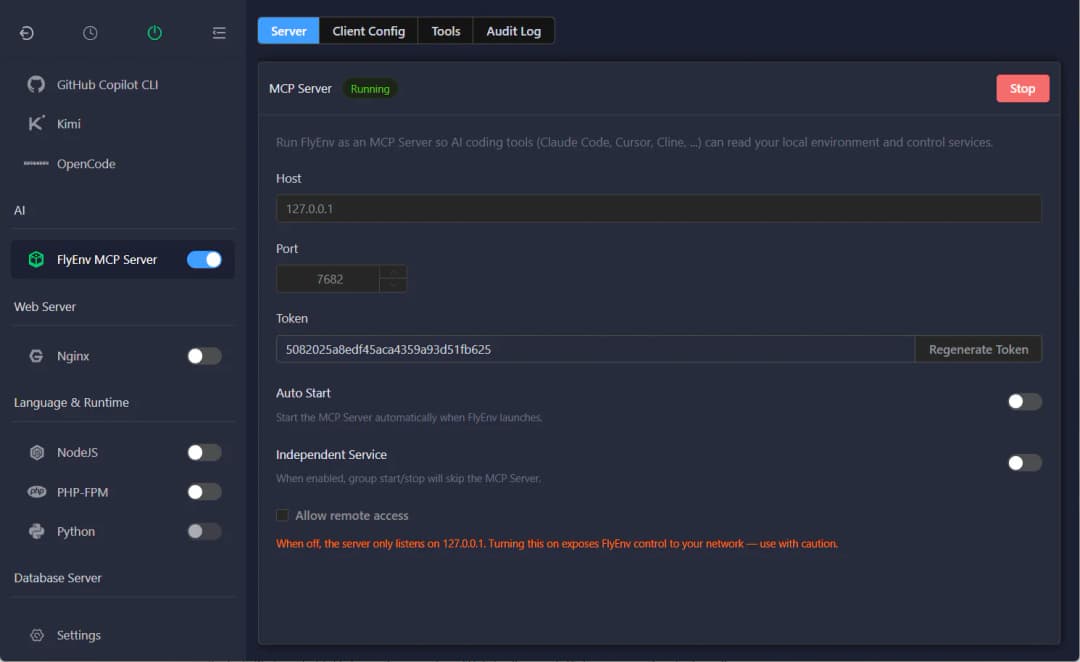Switch to the Client Config tab
The height and width of the screenshot is (662, 1080).
coord(368,31)
